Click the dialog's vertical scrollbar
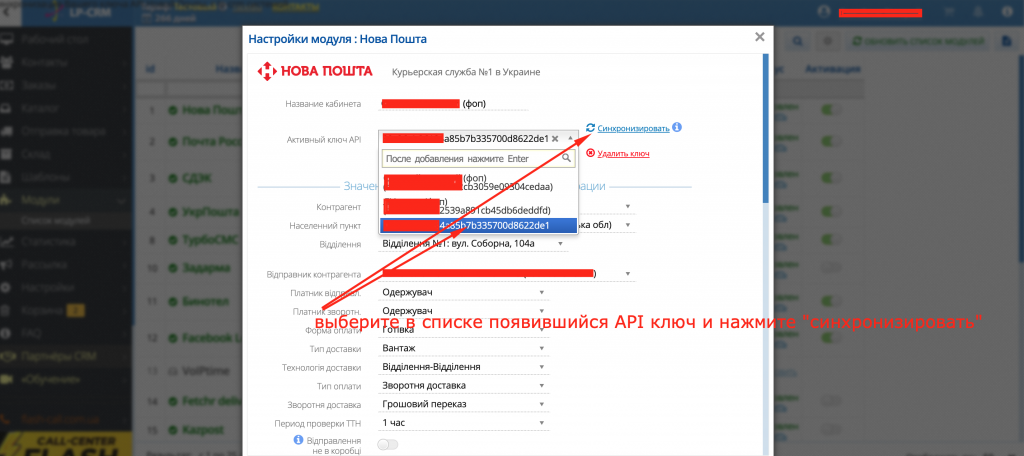Viewport: 1024px width, 456px height. pyautogui.click(x=766, y=127)
